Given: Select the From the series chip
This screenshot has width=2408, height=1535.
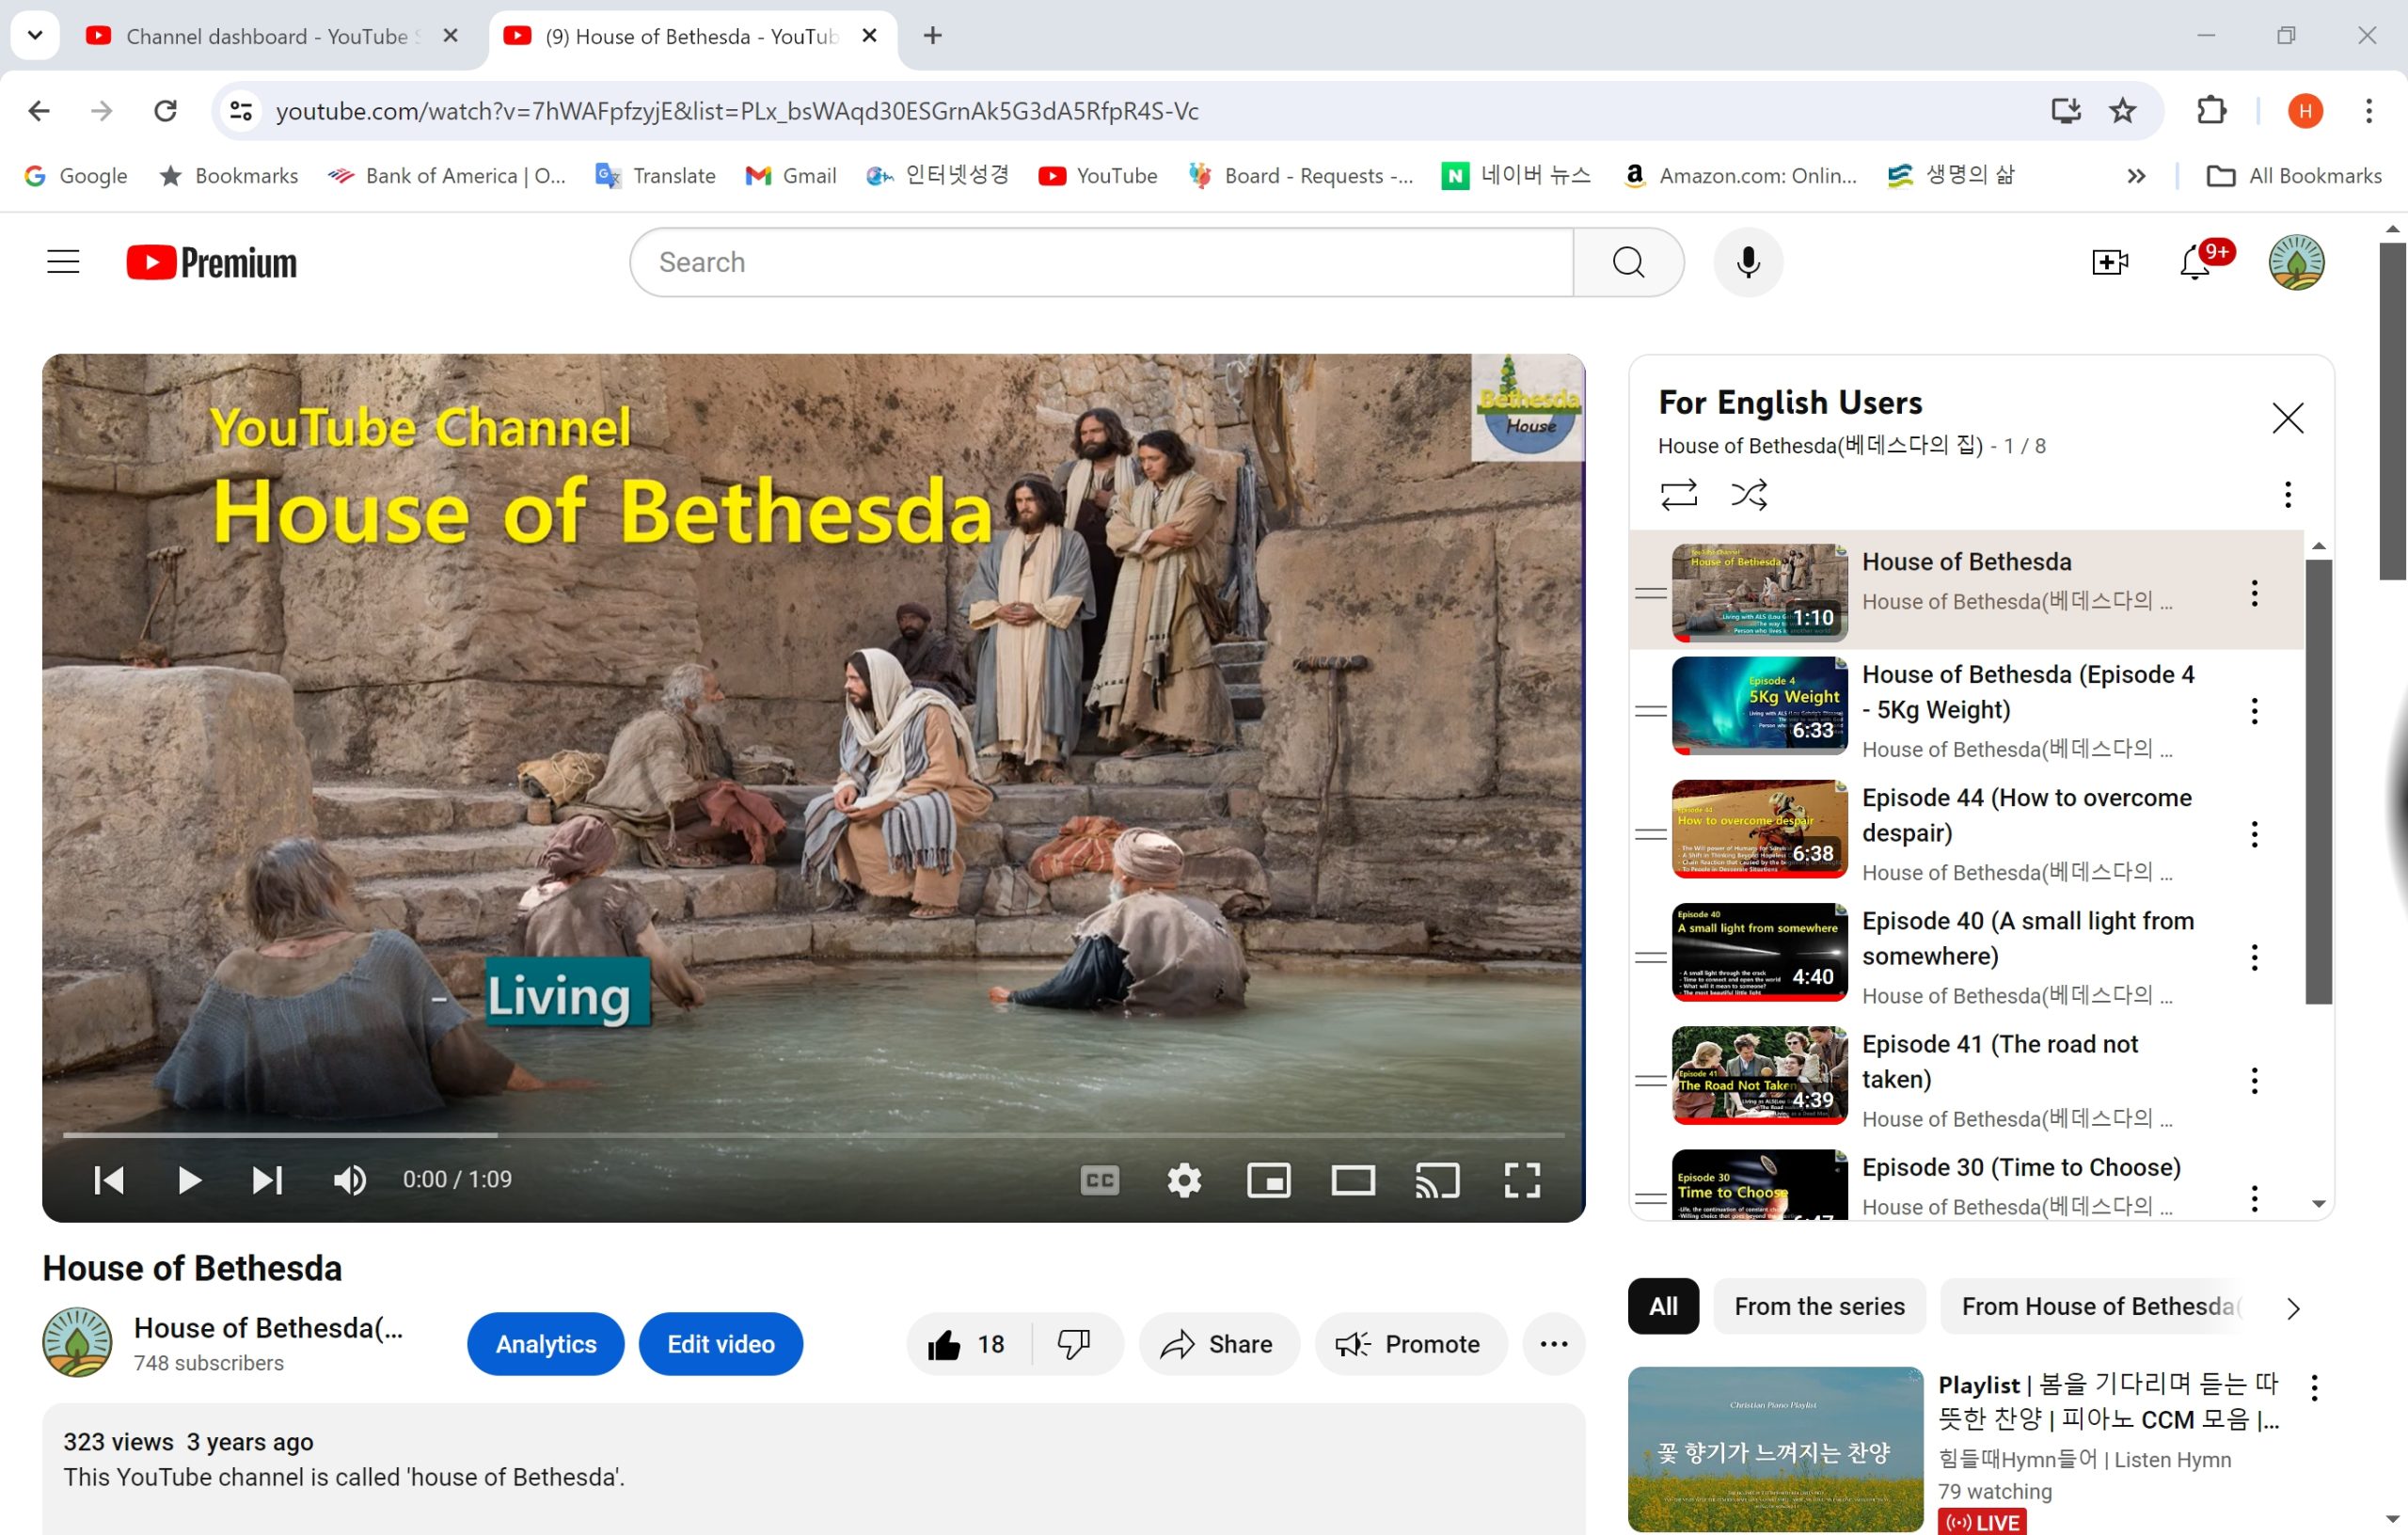Looking at the screenshot, I should [x=1818, y=1306].
